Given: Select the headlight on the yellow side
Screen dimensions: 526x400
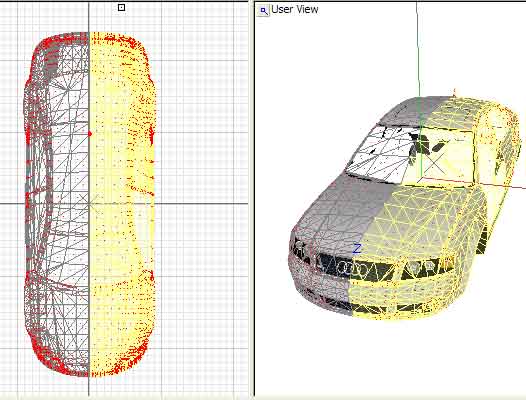Looking at the screenshot, I should [x=428, y=266].
